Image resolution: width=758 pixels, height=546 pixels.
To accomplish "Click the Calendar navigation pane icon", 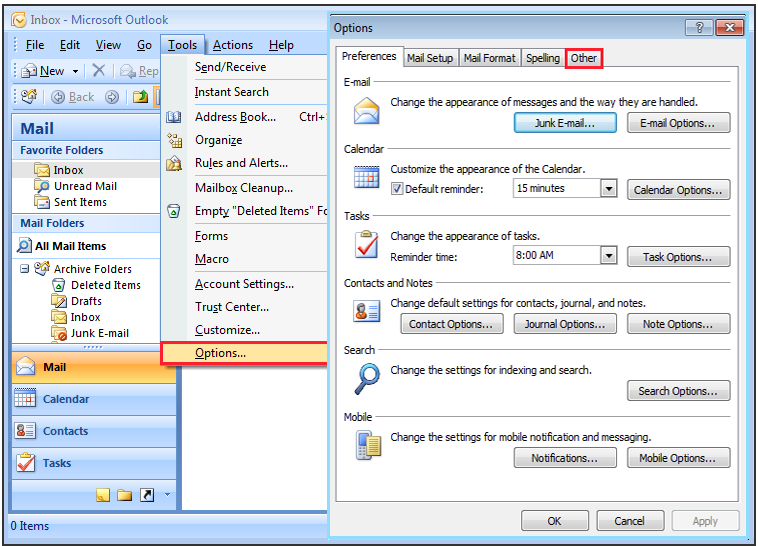I will pyautogui.click(x=25, y=398).
